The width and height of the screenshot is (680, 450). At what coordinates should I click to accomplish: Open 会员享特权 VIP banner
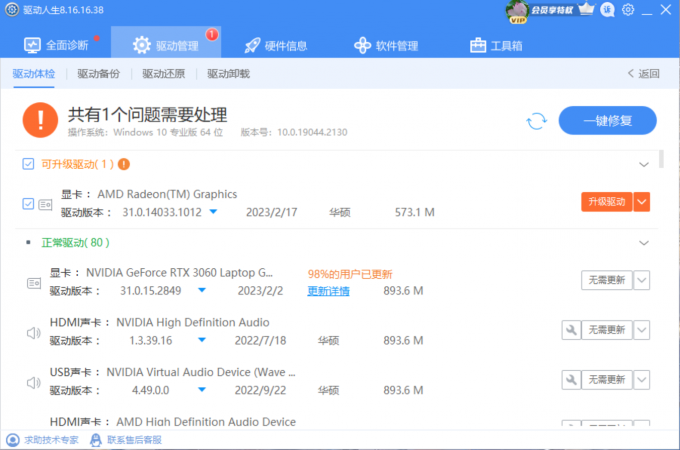click(x=552, y=10)
